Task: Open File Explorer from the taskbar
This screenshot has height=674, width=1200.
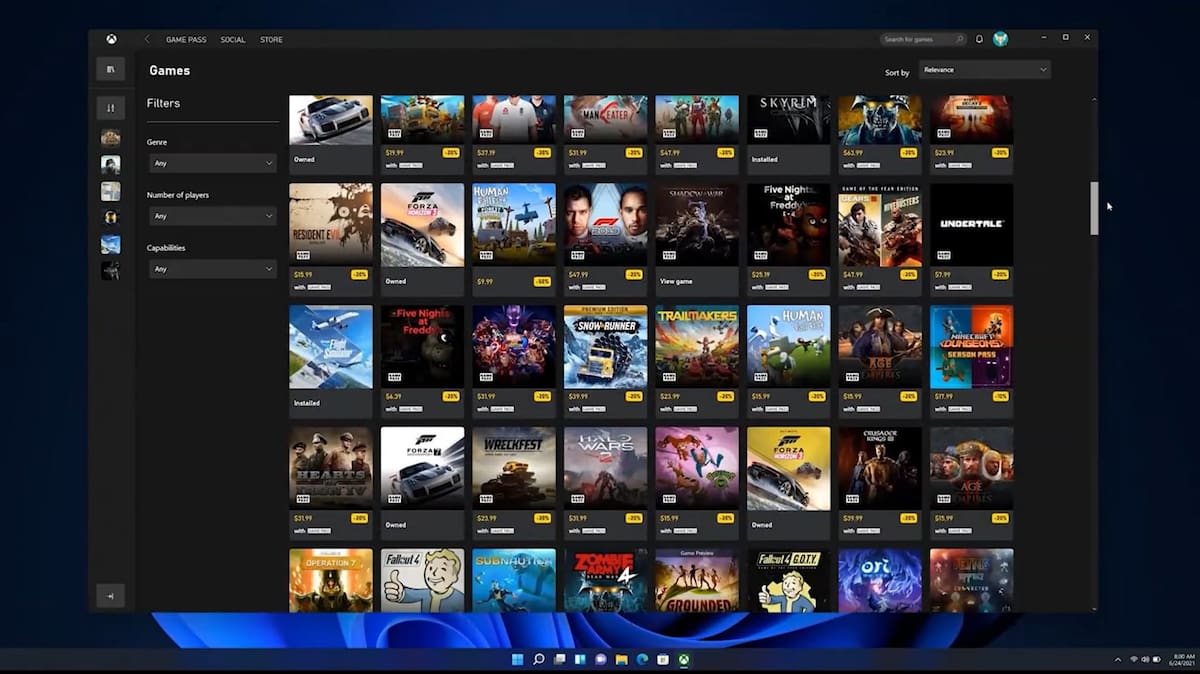Action: [x=621, y=660]
